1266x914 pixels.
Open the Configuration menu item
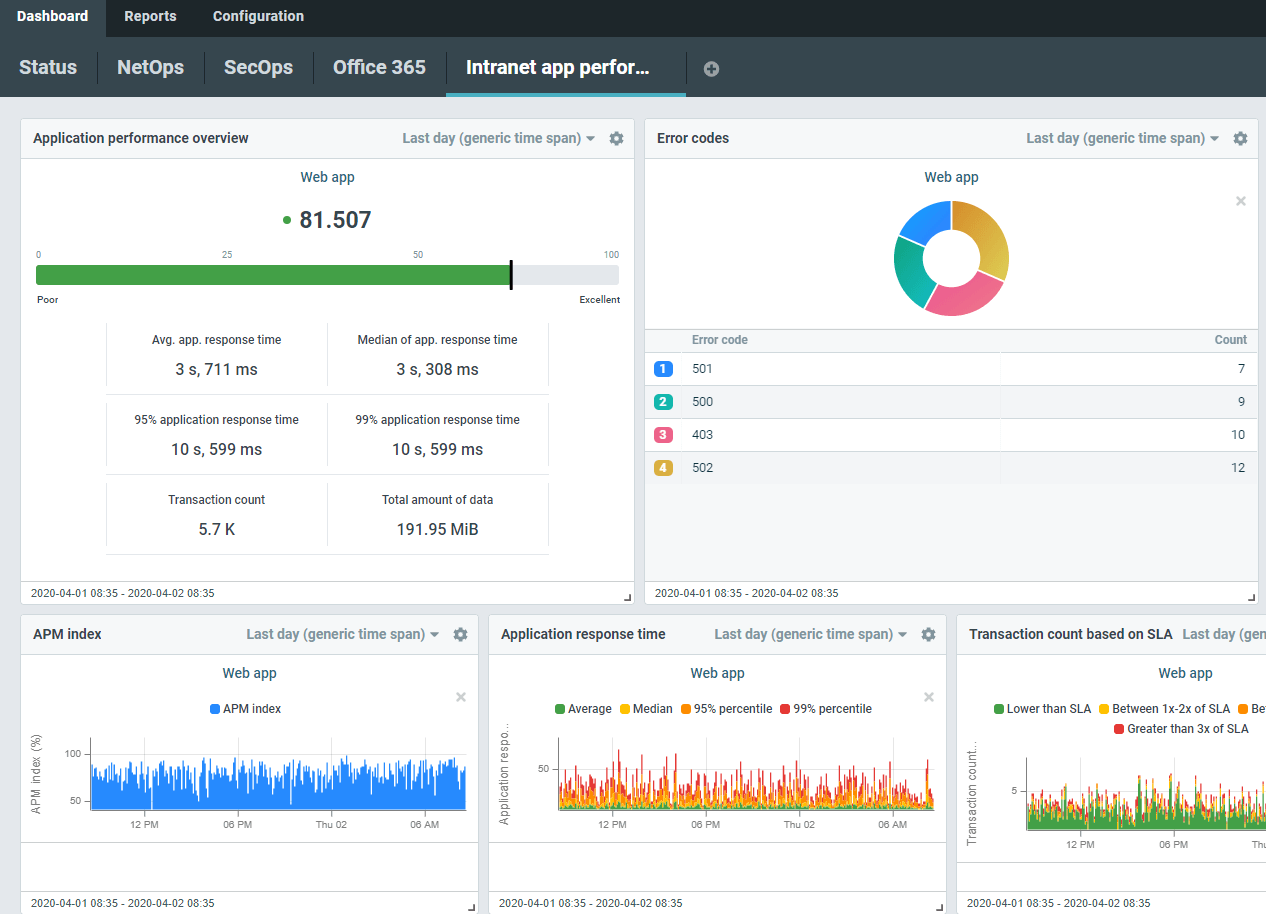click(x=258, y=17)
